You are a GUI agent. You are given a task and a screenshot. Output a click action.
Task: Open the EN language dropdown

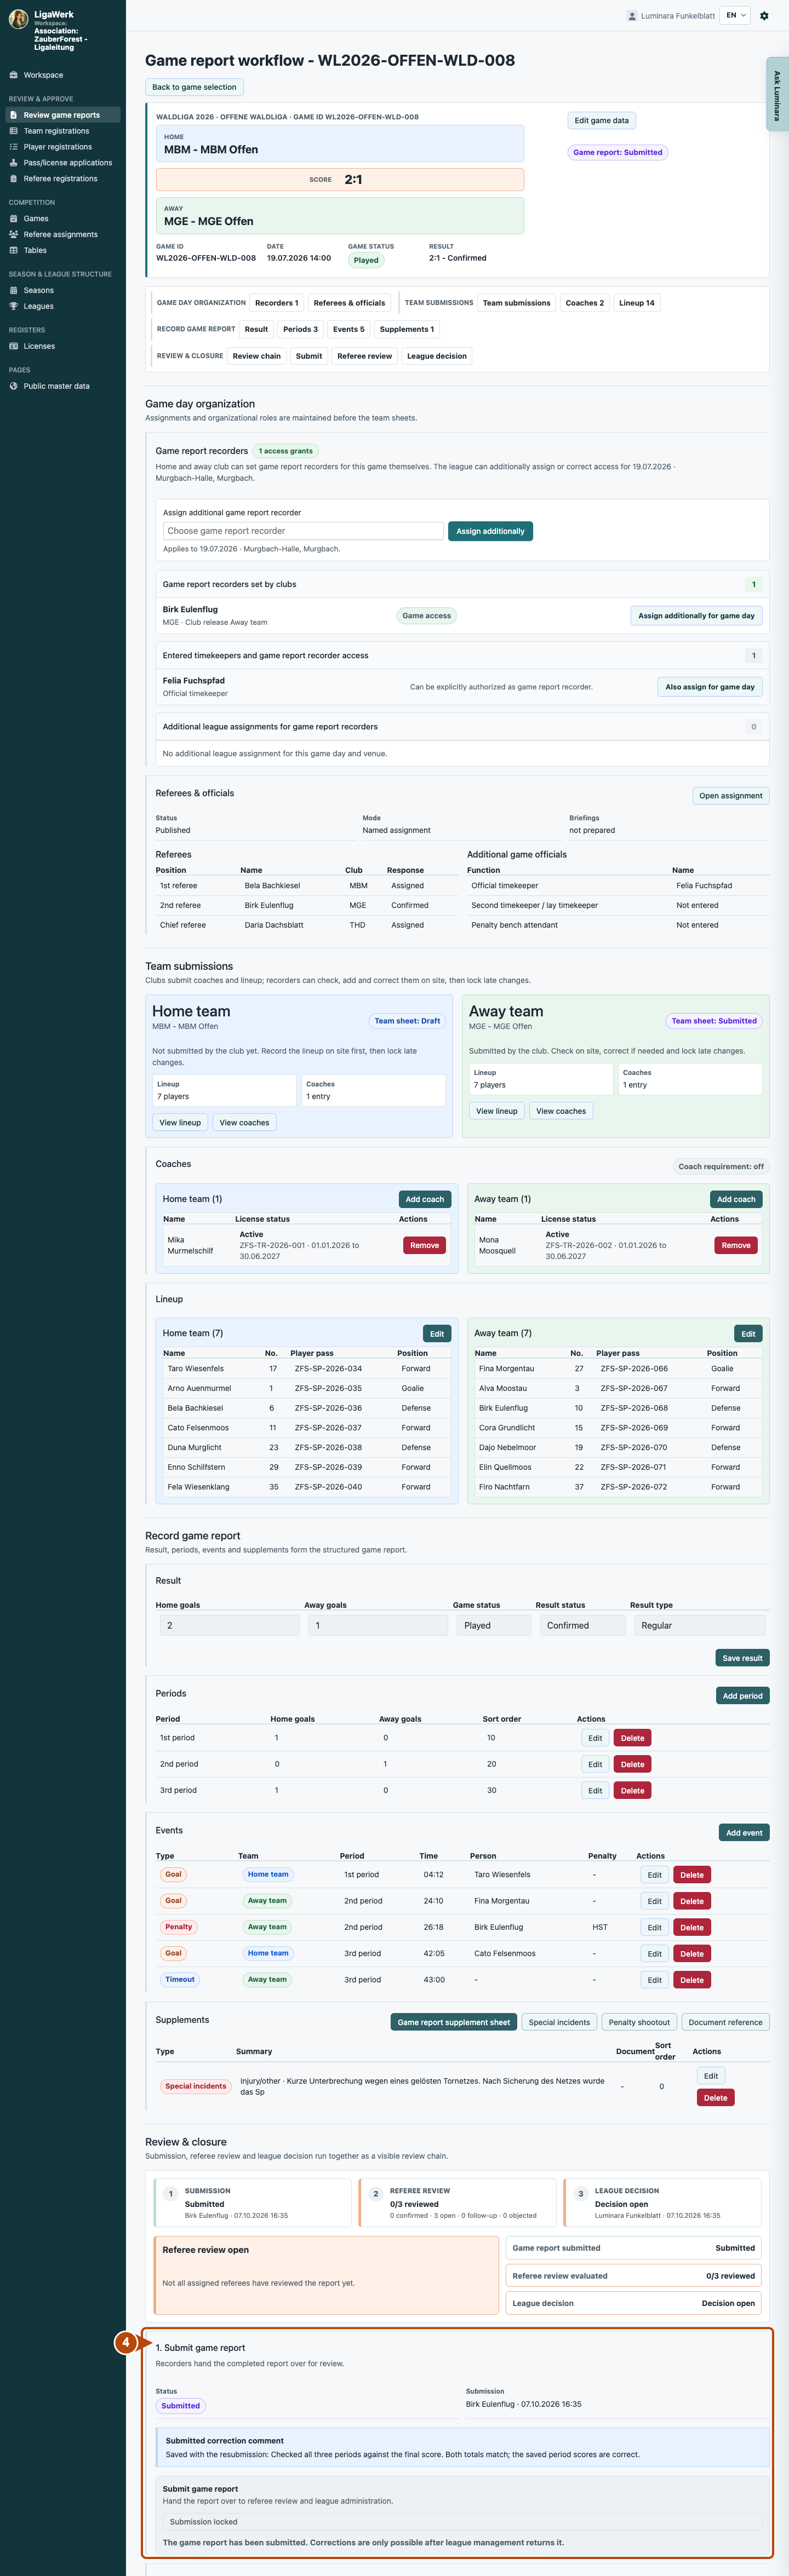pyautogui.click(x=735, y=16)
